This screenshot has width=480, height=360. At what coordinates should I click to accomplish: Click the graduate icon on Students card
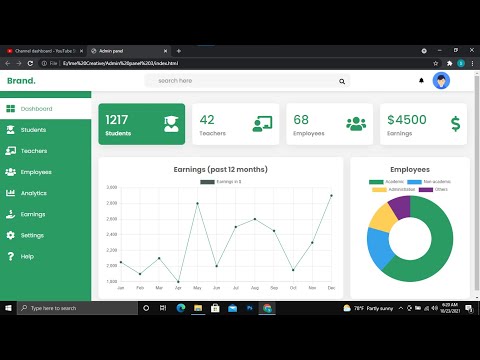(x=171, y=124)
